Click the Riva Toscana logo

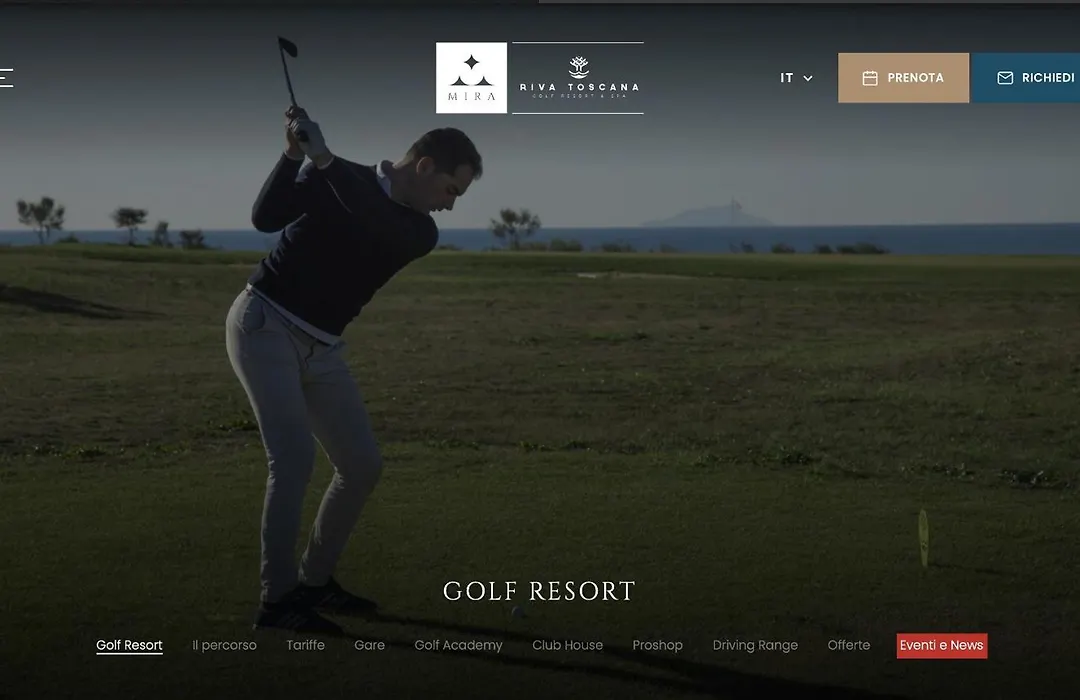(x=578, y=78)
